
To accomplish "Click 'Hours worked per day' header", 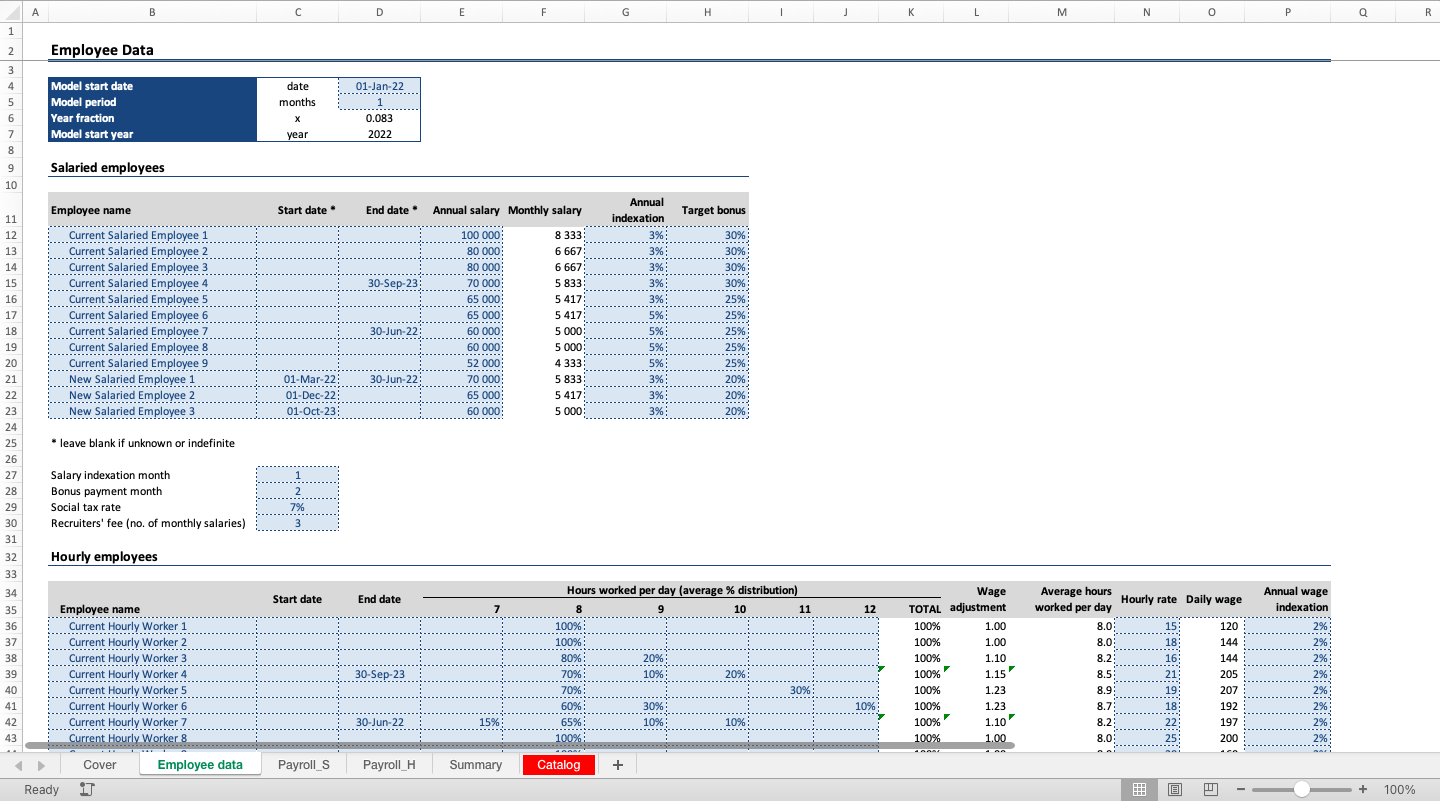I will (x=682, y=590).
